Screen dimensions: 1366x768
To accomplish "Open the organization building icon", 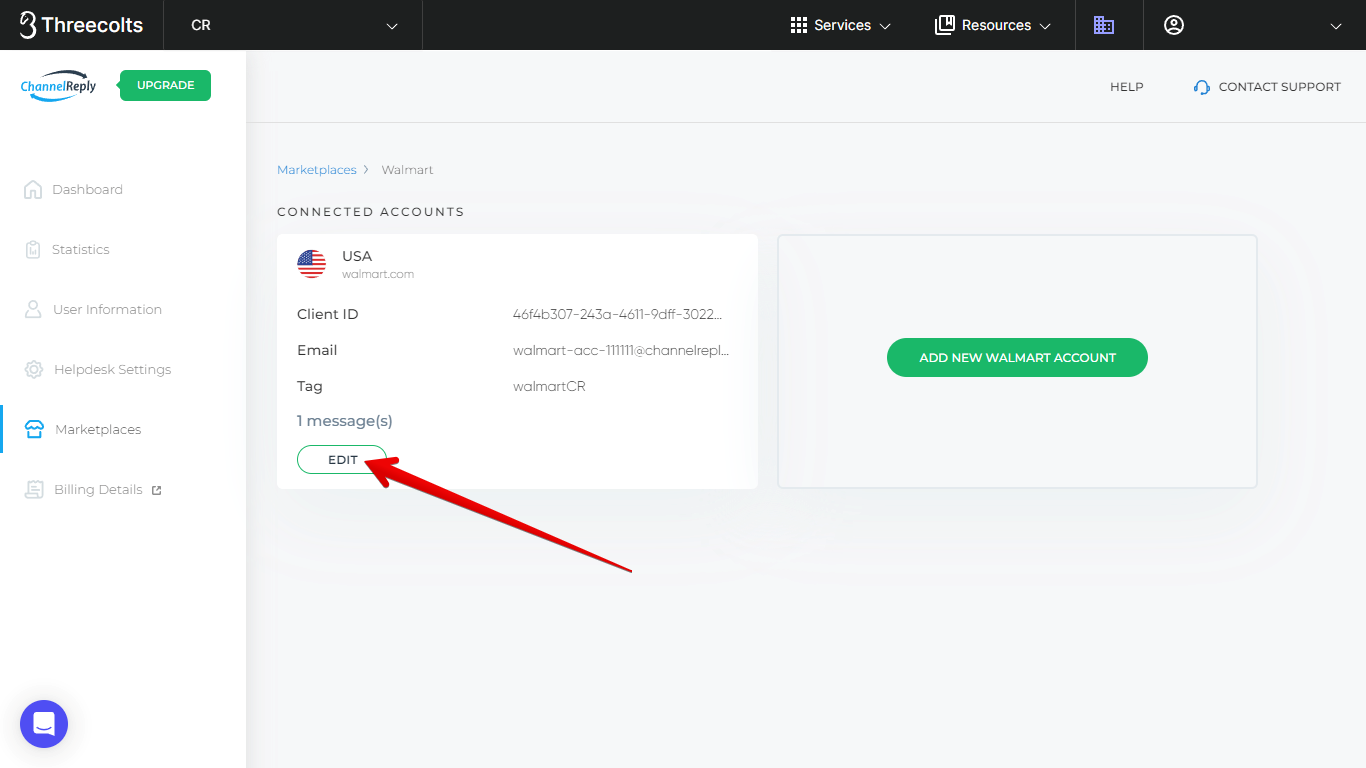I will [x=1104, y=25].
